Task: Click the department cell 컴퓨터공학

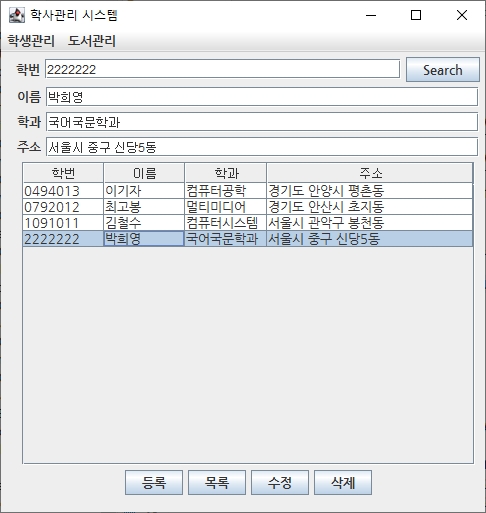Action: point(226,191)
